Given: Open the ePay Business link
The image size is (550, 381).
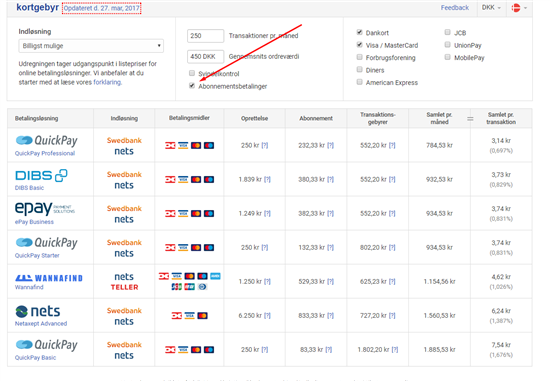Looking at the screenshot, I should [x=34, y=222].
